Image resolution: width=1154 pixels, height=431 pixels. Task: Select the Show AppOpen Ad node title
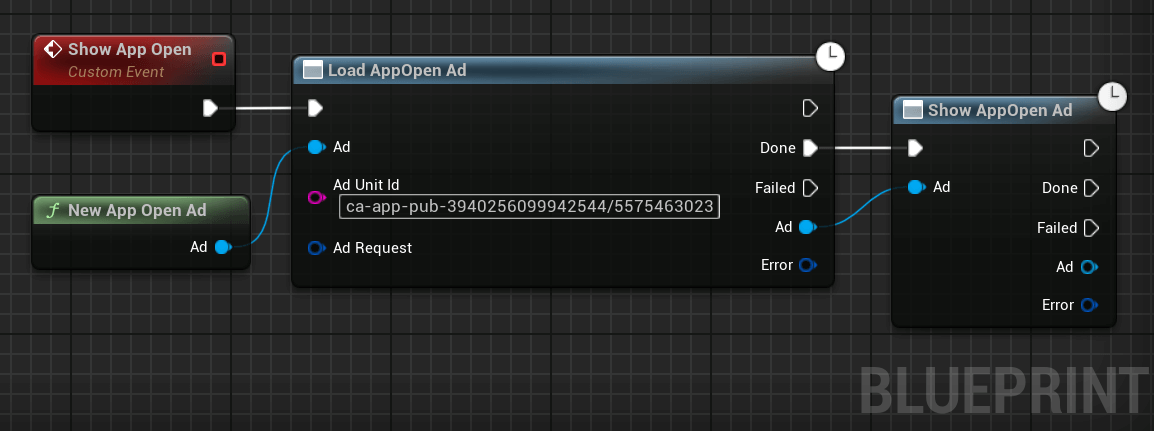pos(999,110)
